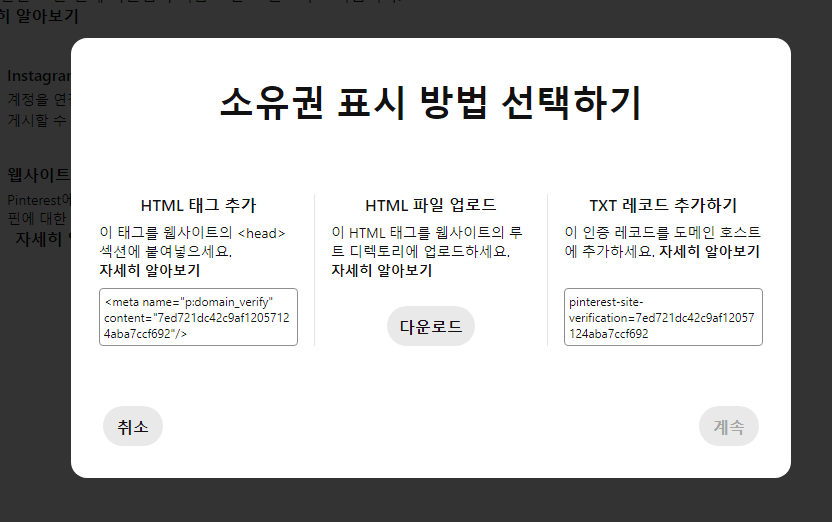Click the 취소 cancel button

click(133, 426)
